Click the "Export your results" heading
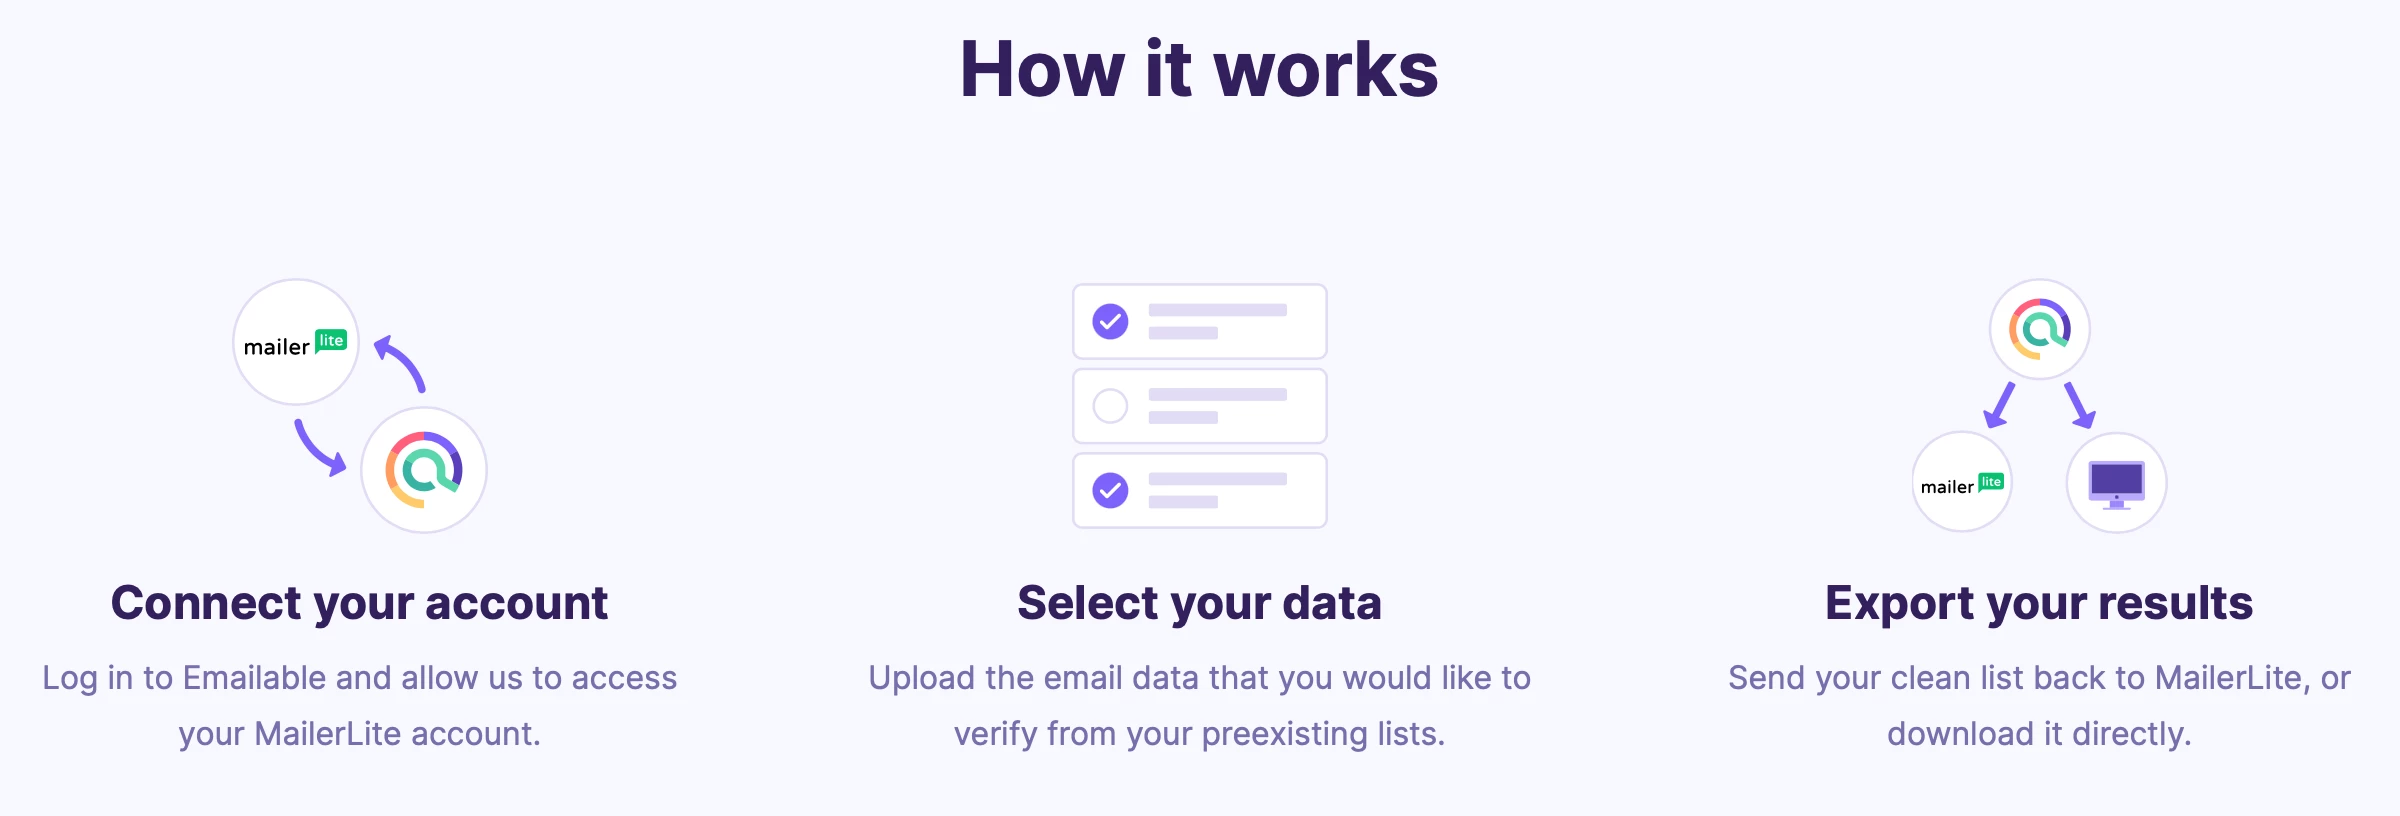 pyautogui.click(x=2039, y=603)
